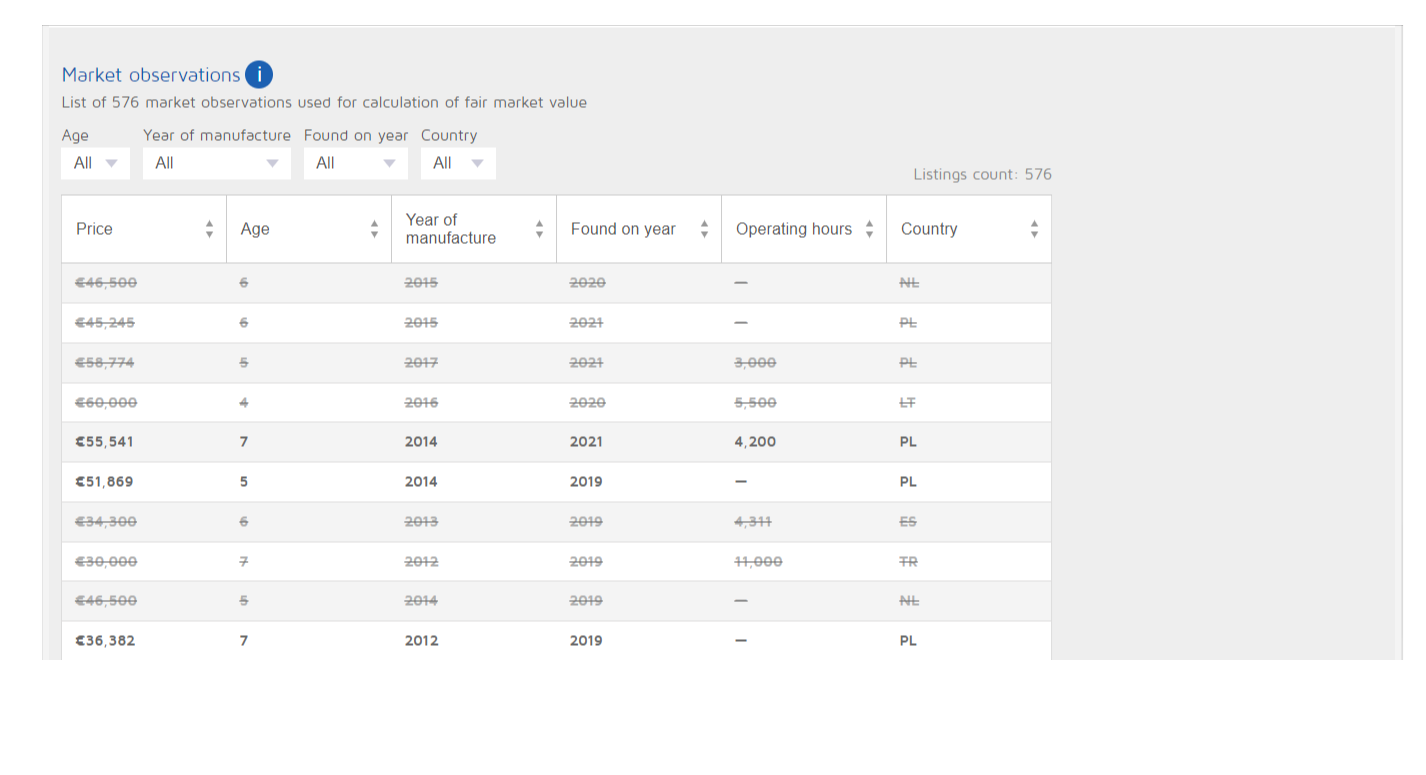Screen dimensions: 1426x775
Task: Sort table by Age column arrows
Action: click(374, 229)
